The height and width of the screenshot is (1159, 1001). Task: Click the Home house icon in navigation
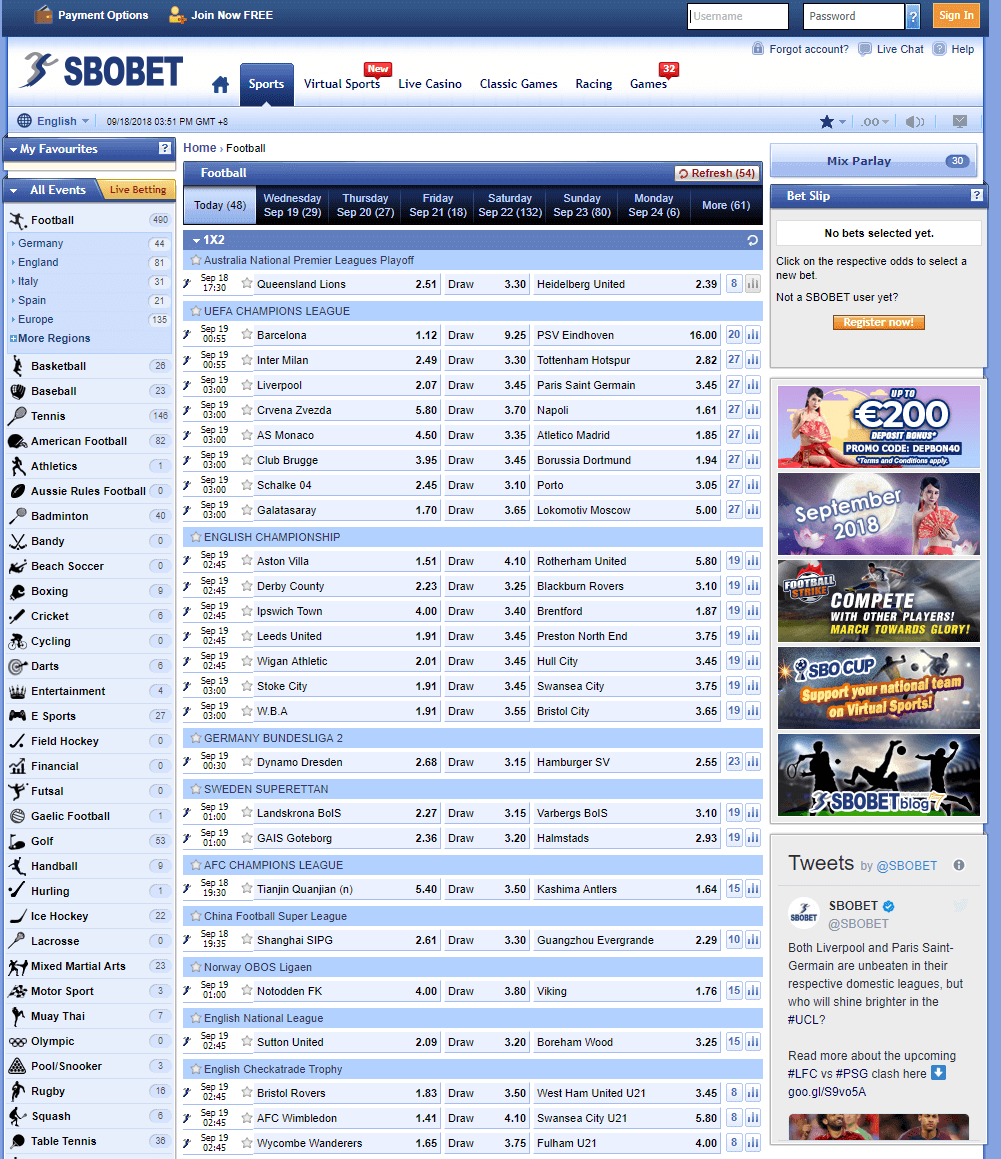point(220,84)
